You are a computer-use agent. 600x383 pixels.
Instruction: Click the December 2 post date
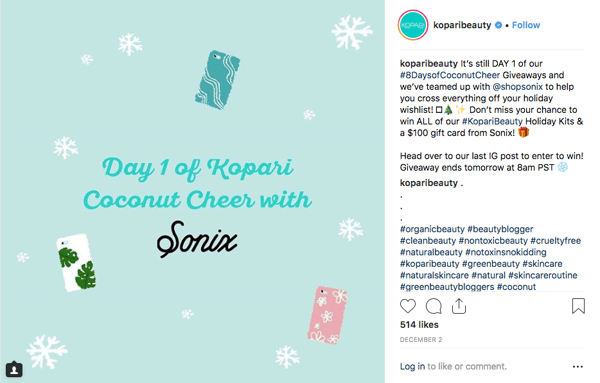tap(421, 339)
